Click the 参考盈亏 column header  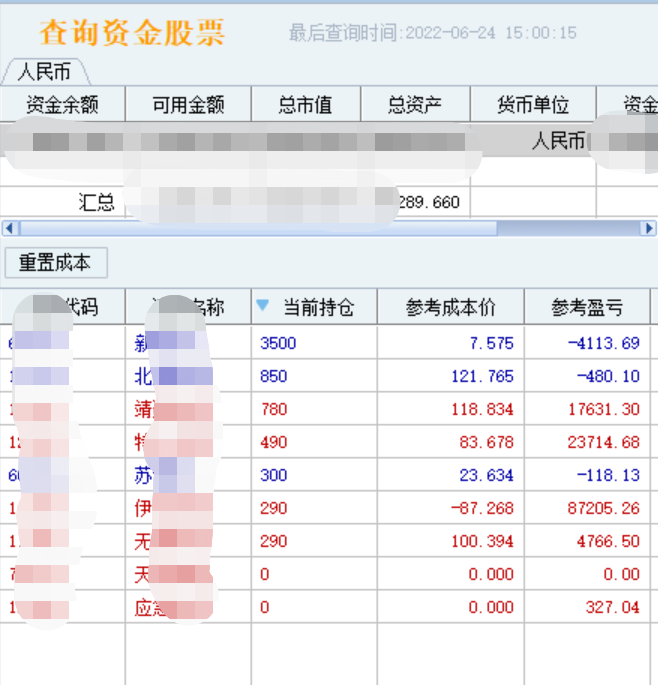pyautogui.click(x=587, y=307)
